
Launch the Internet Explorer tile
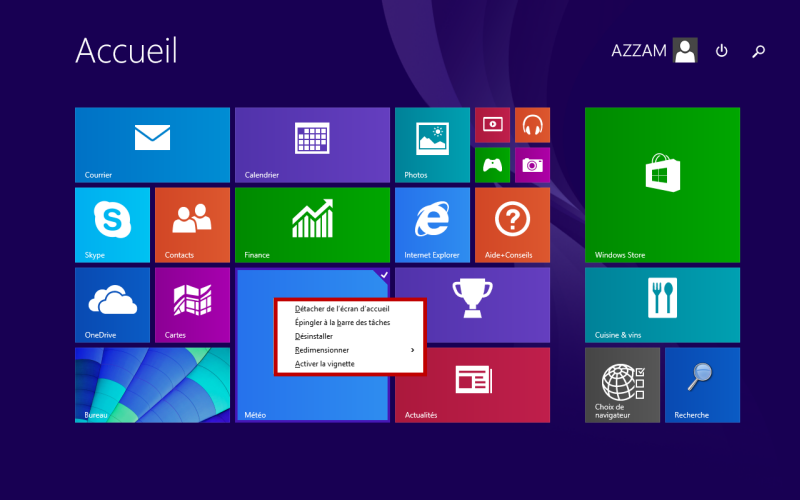[x=432, y=225]
